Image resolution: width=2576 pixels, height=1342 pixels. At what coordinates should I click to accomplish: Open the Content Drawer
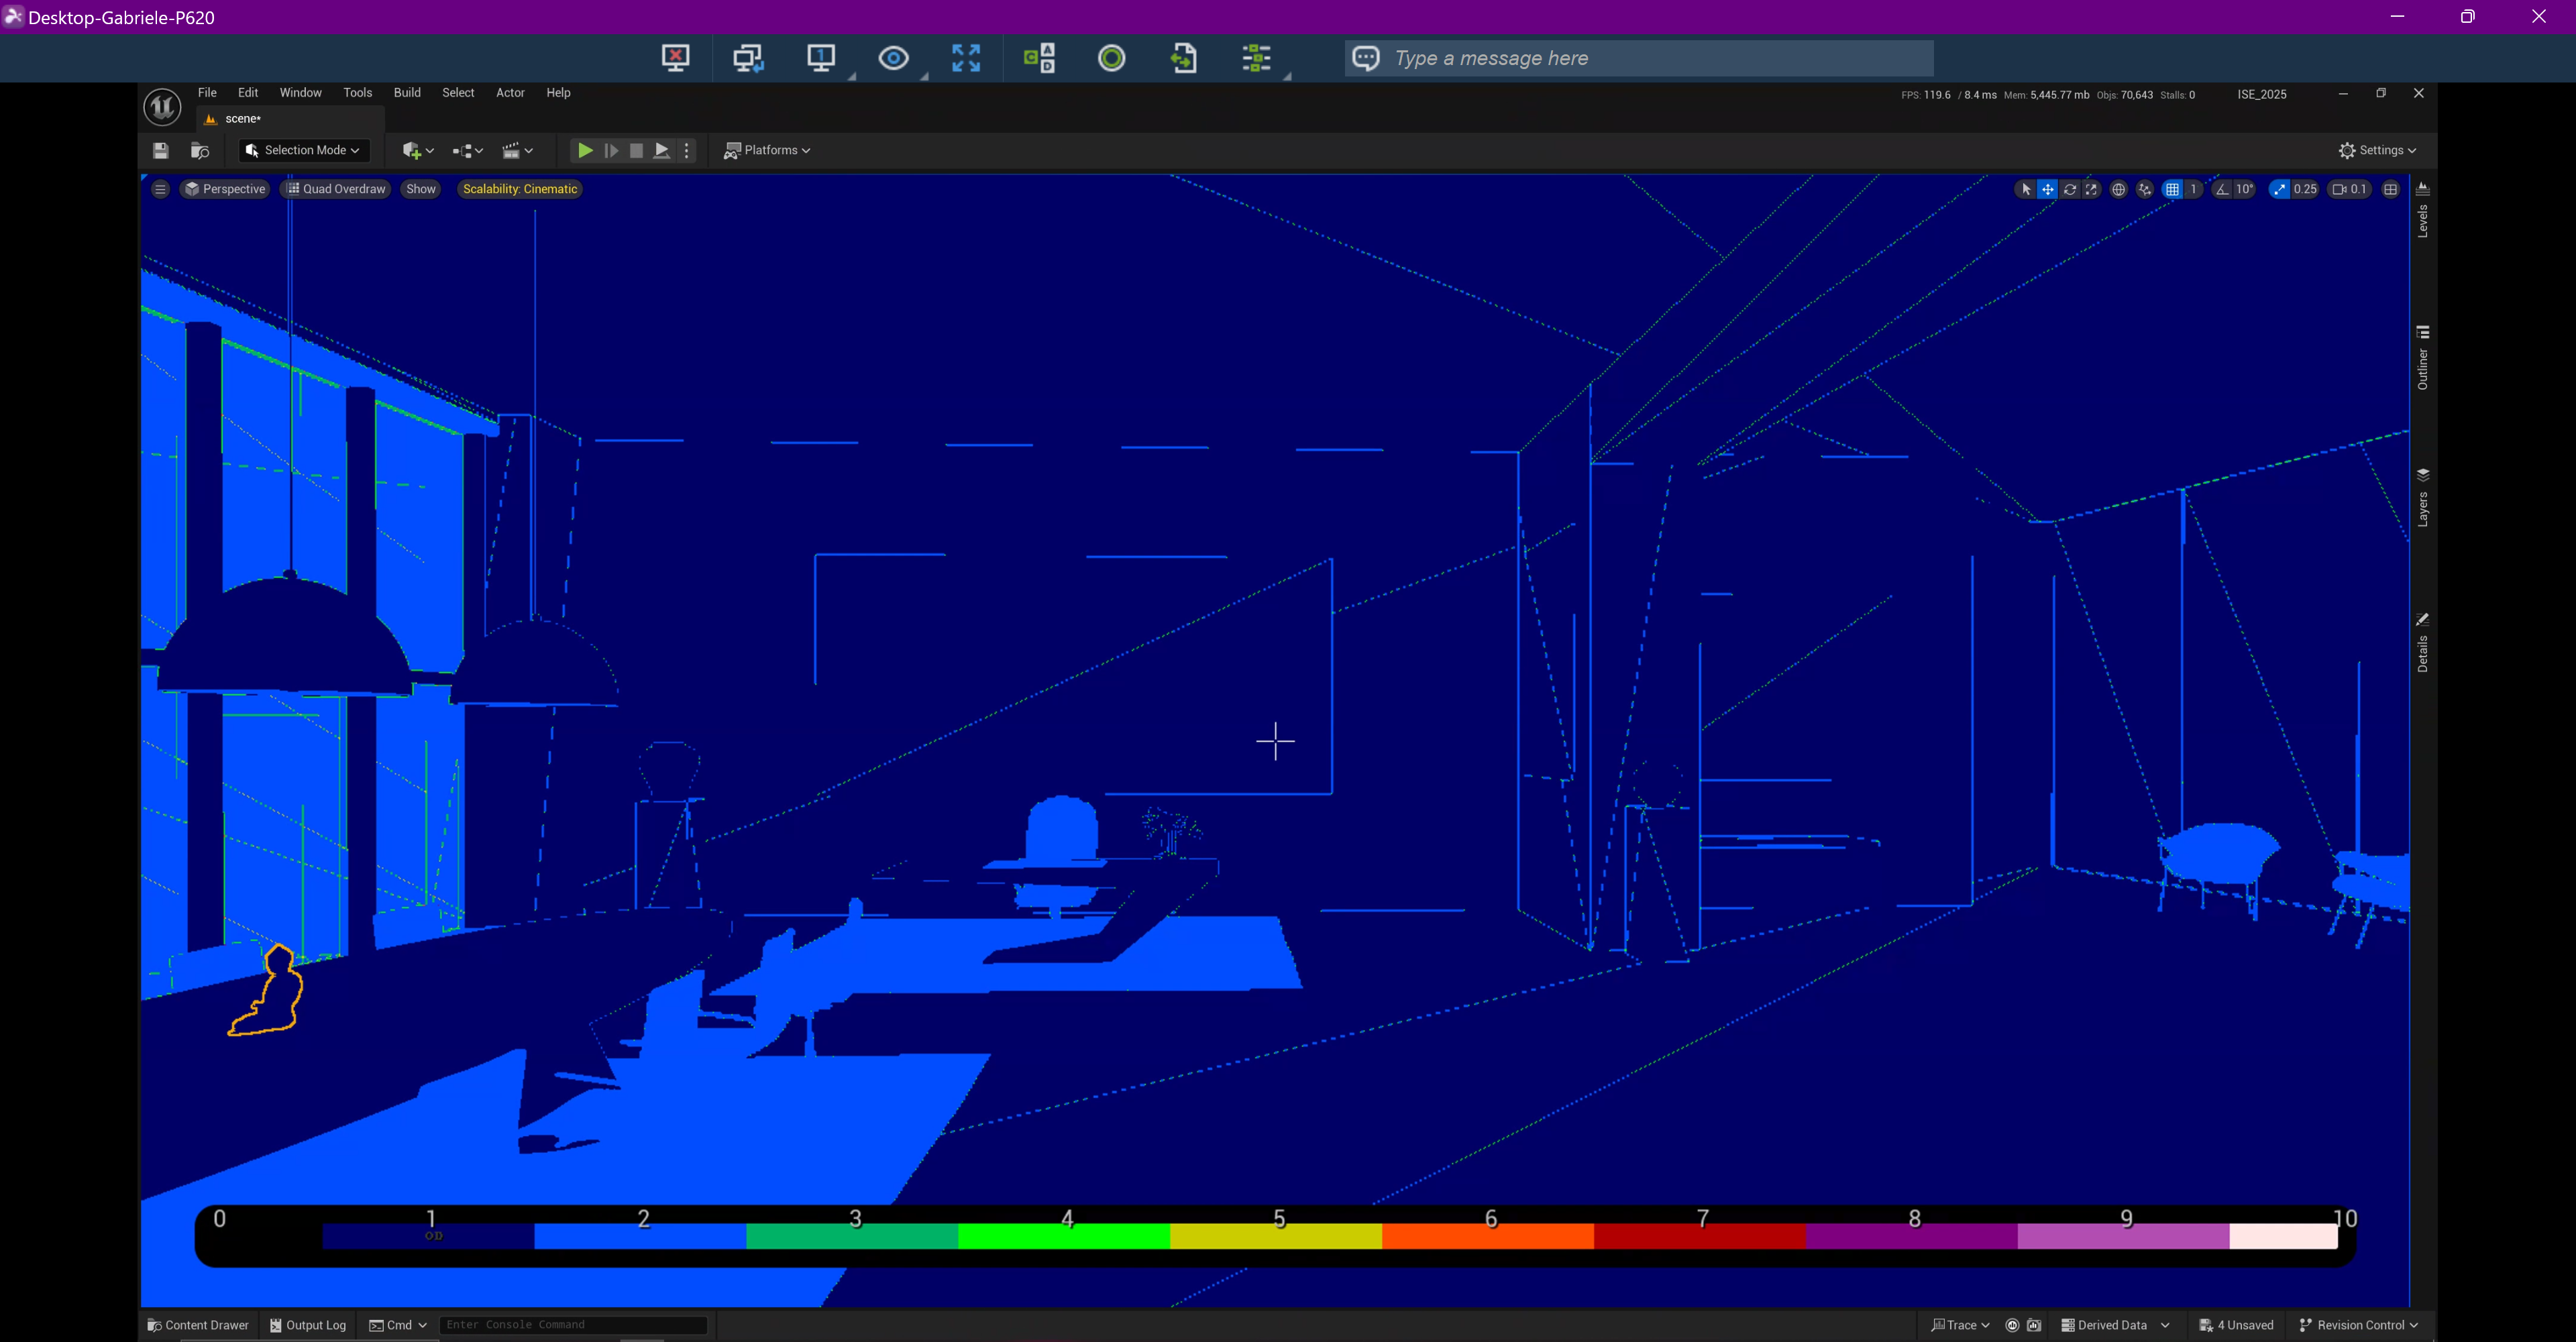pos(198,1325)
